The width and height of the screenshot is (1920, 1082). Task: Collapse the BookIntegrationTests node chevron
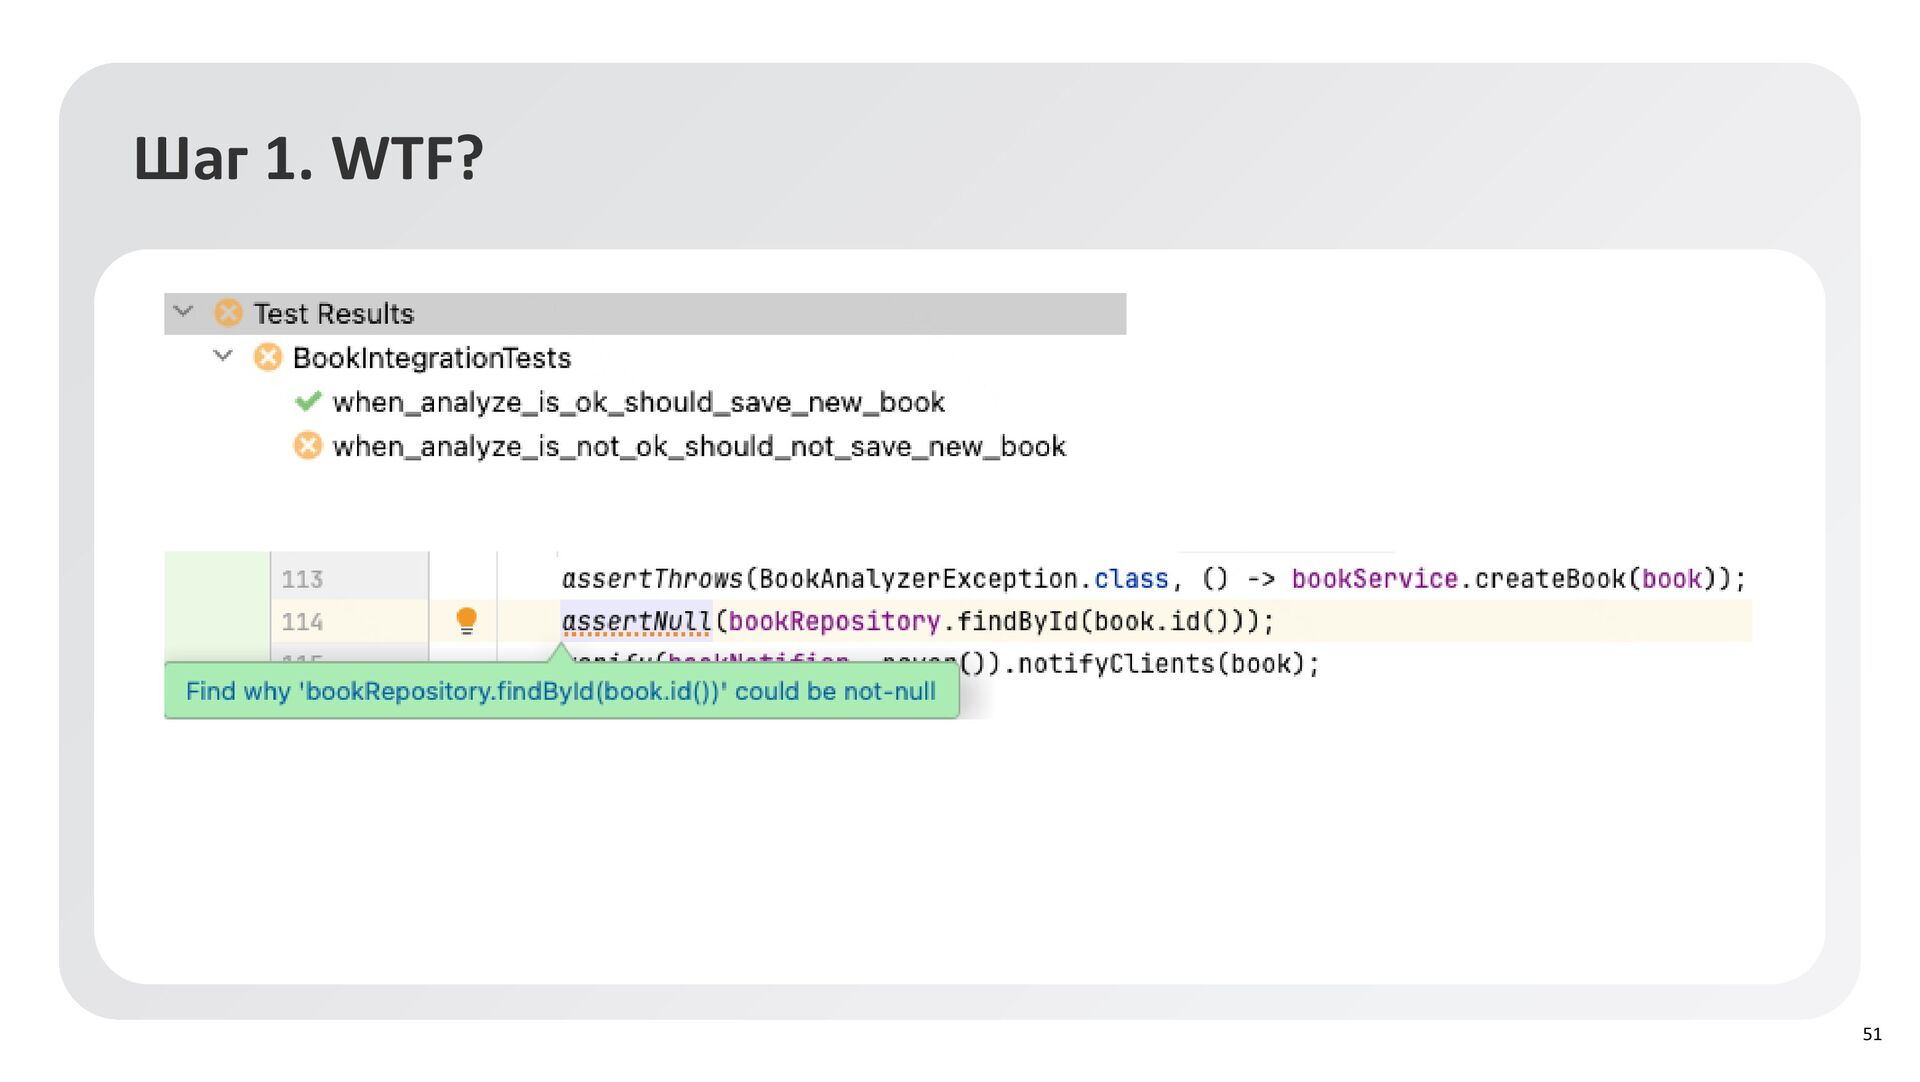coord(223,356)
